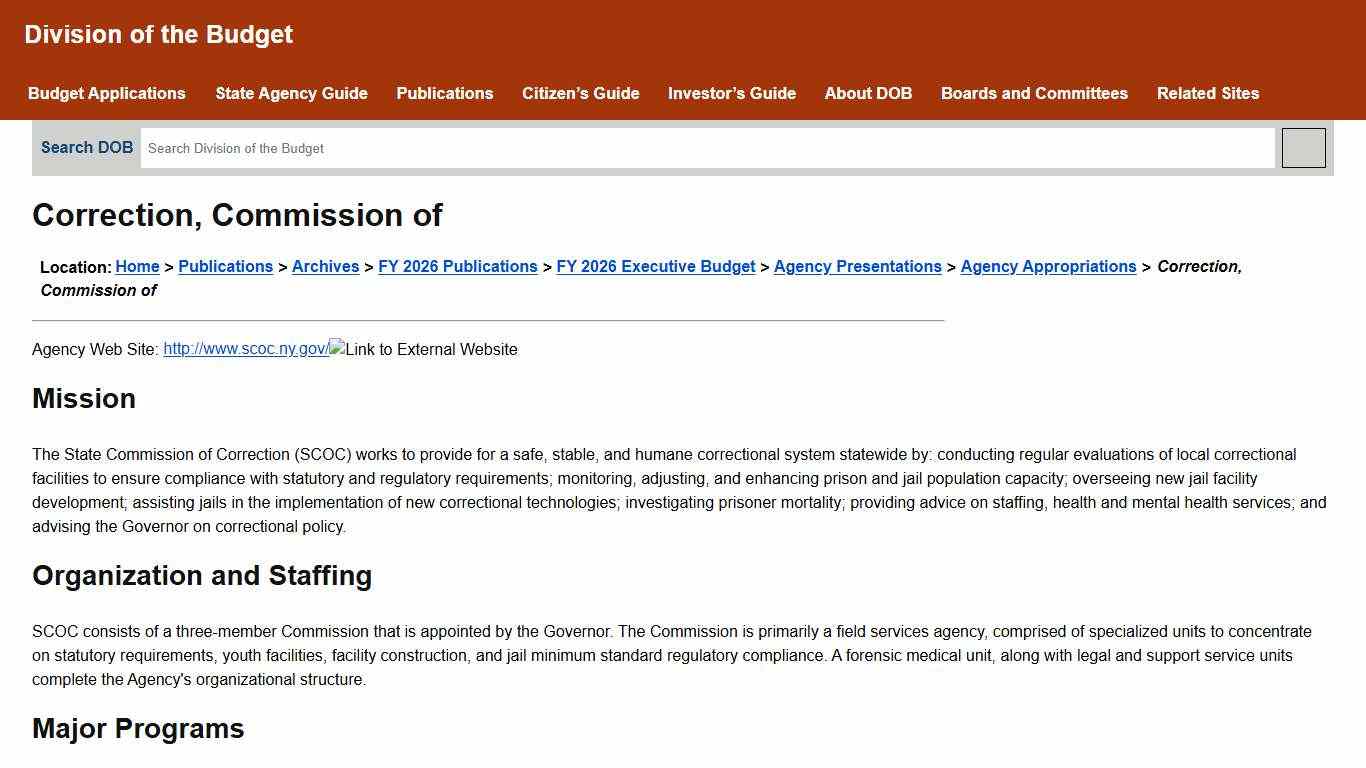
Task: Visit the www.scoc.ny.gov agency website link
Action: [245, 349]
